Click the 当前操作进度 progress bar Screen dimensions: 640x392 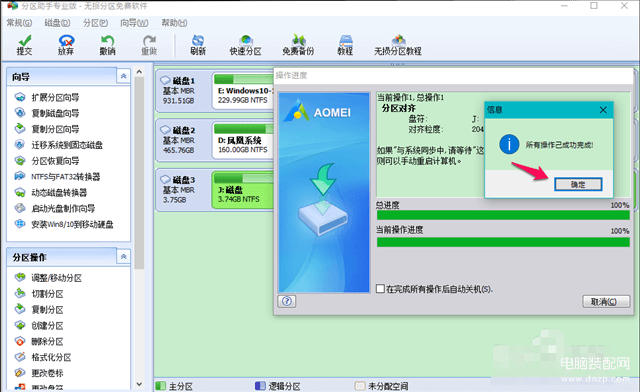pyautogui.click(x=503, y=242)
